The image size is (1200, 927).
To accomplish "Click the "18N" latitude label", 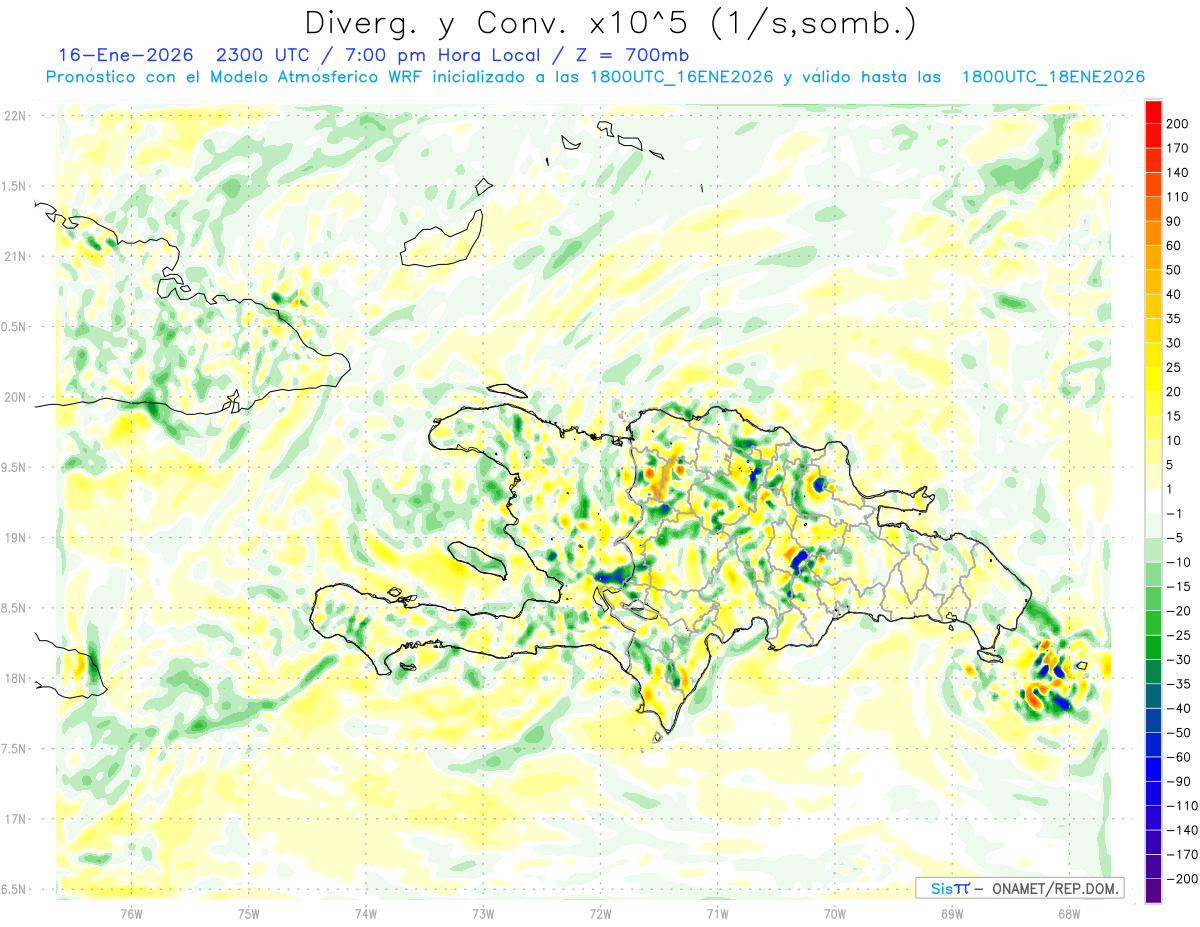I will tap(15, 679).
